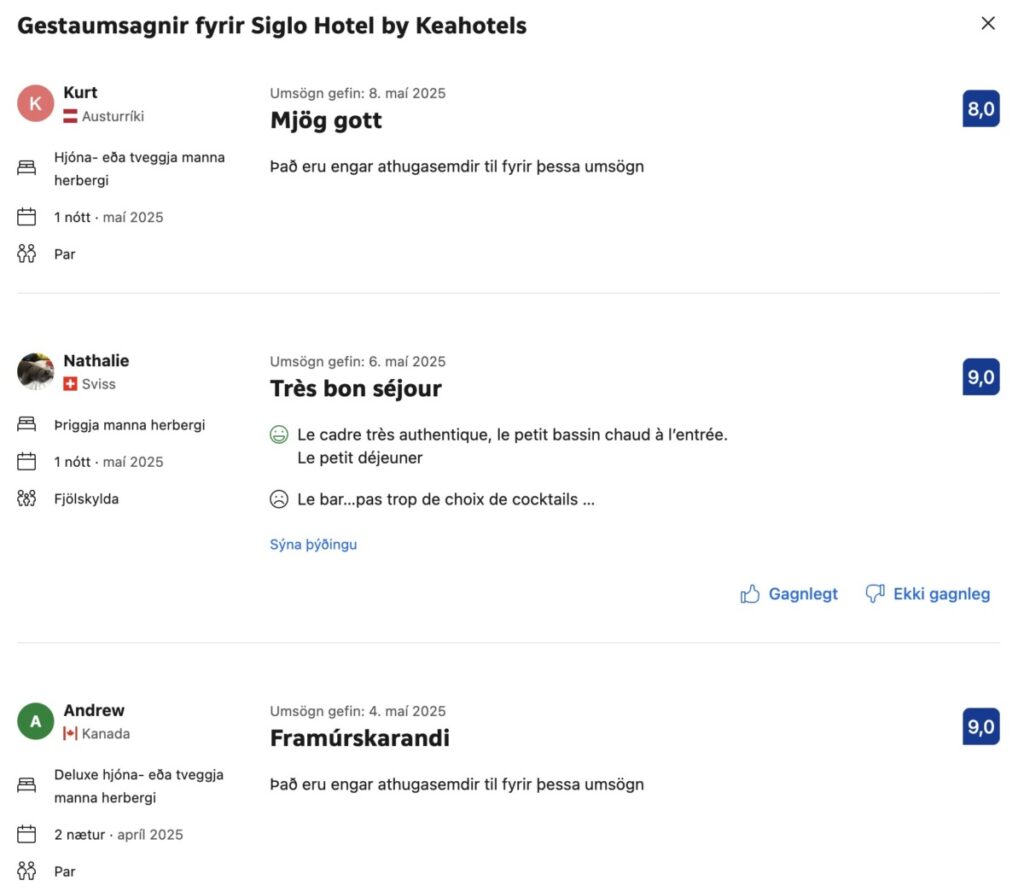The height and width of the screenshot is (892, 1024).
Task: Mark review as Ekki gagnleg
Action: click(927, 594)
